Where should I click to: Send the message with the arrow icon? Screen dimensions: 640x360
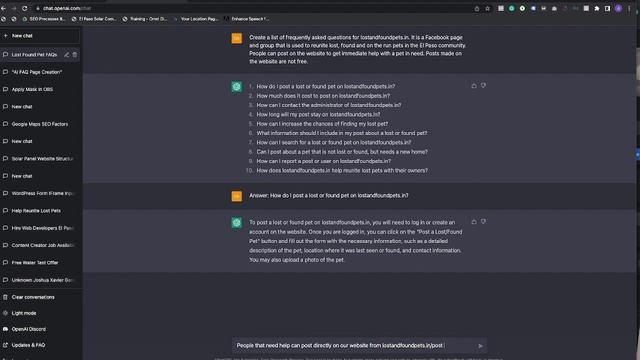click(480, 346)
